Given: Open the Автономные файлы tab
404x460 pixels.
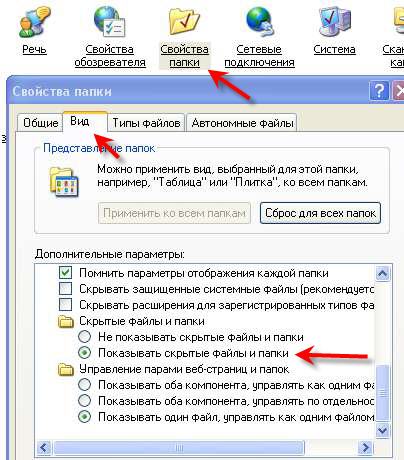Looking at the screenshot, I should pos(242,123).
